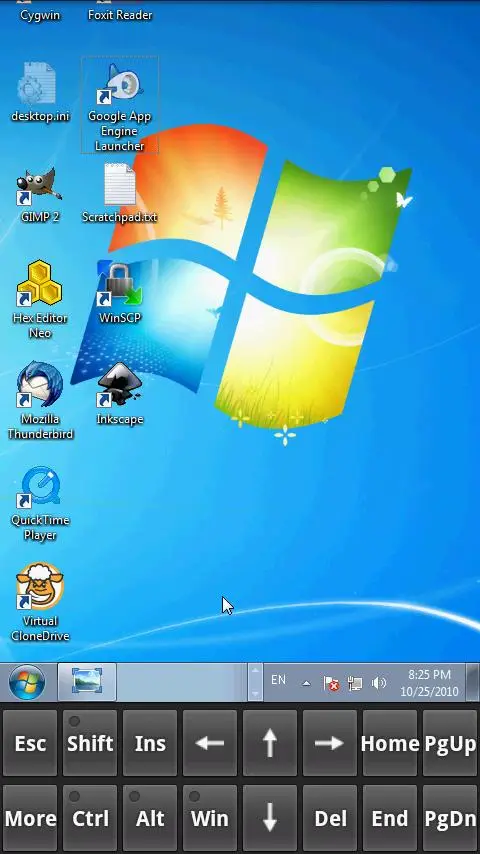Select Google App Engine Launcher shortcut

point(120,105)
